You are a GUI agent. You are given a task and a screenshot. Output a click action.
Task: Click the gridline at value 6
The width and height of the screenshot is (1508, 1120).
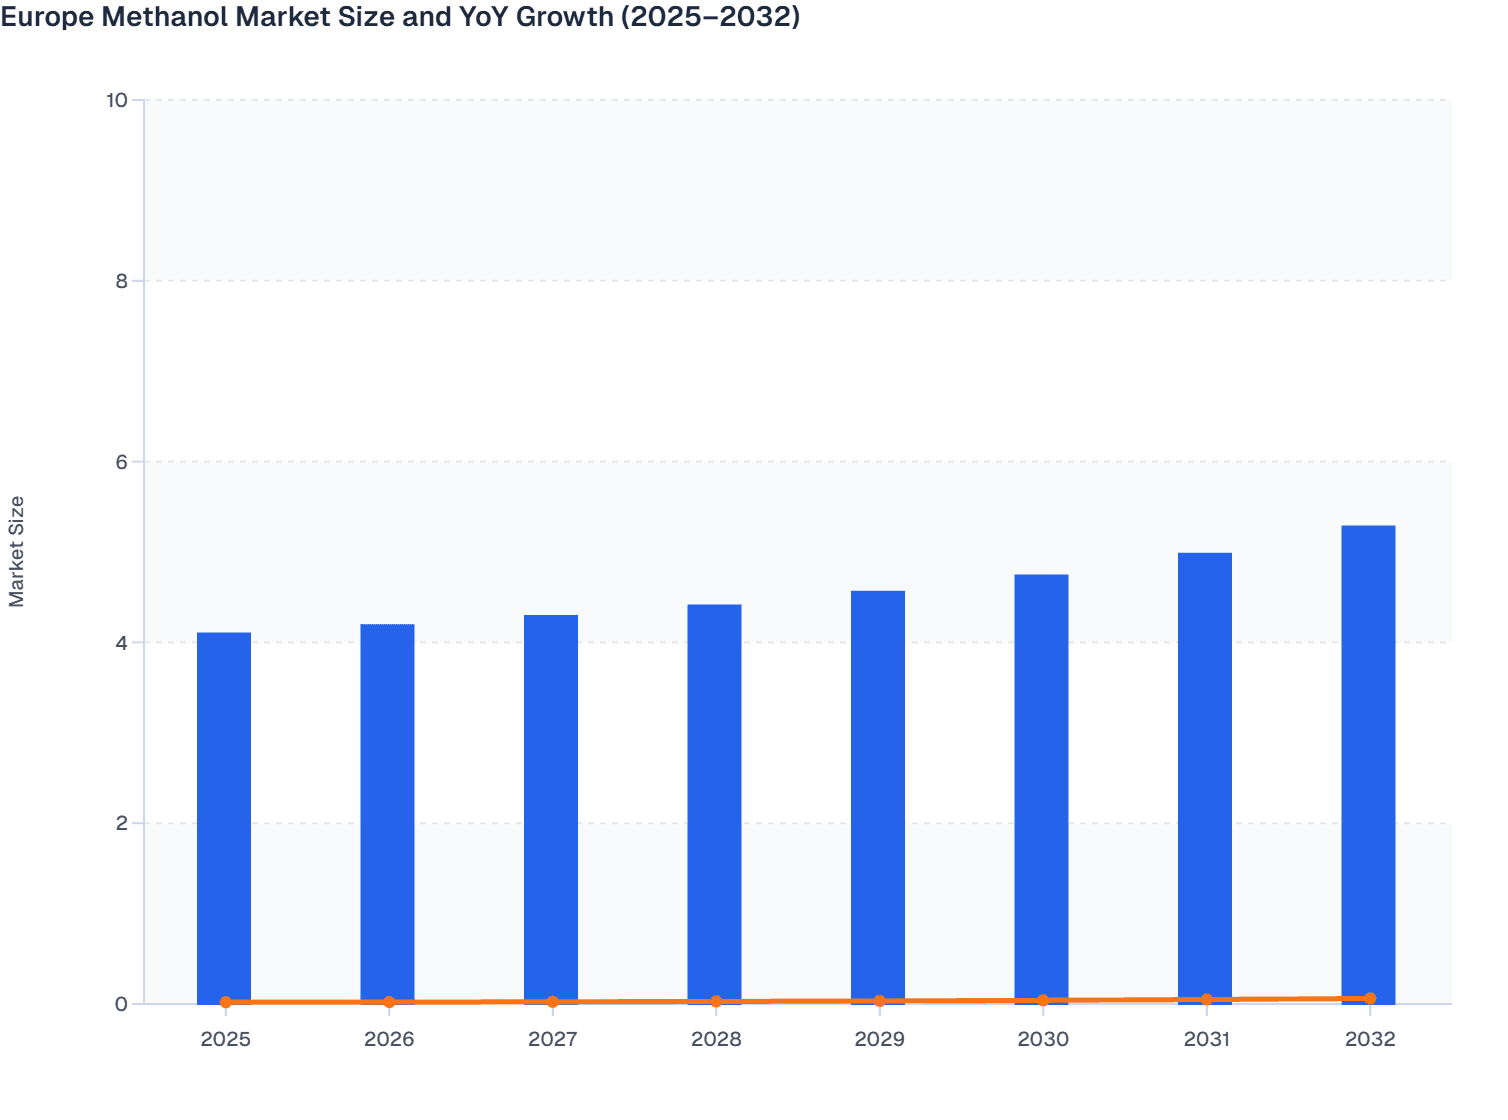[700, 460]
